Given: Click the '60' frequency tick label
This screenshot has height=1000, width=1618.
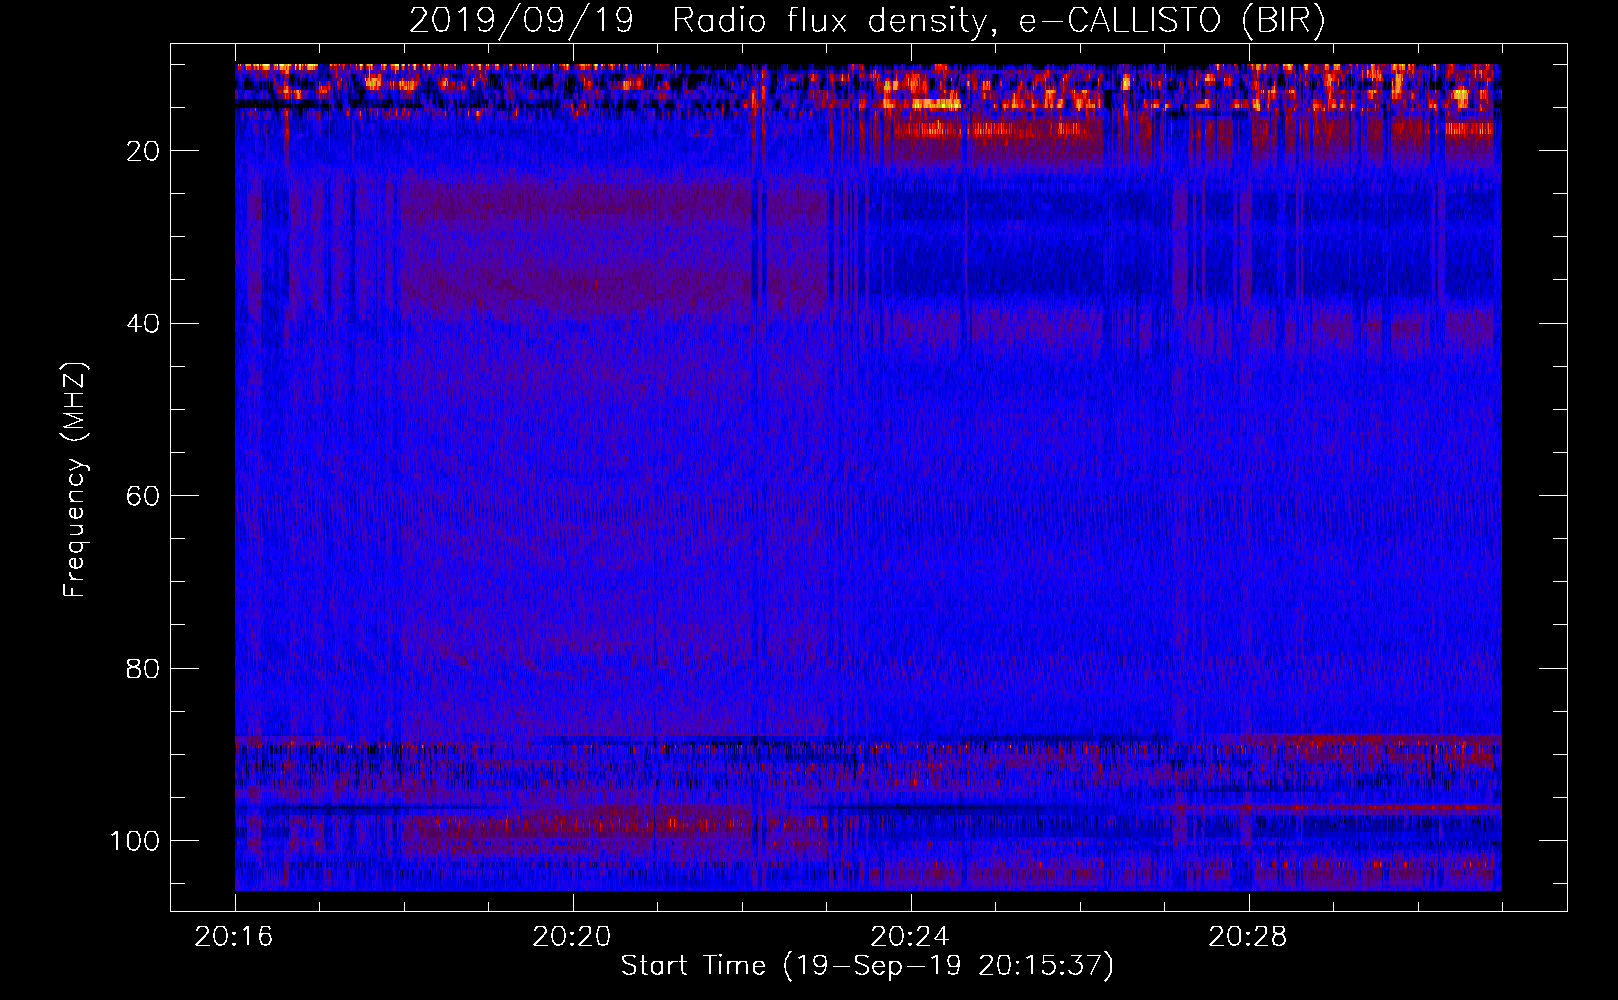Looking at the screenshot, I should coord(144,496).
